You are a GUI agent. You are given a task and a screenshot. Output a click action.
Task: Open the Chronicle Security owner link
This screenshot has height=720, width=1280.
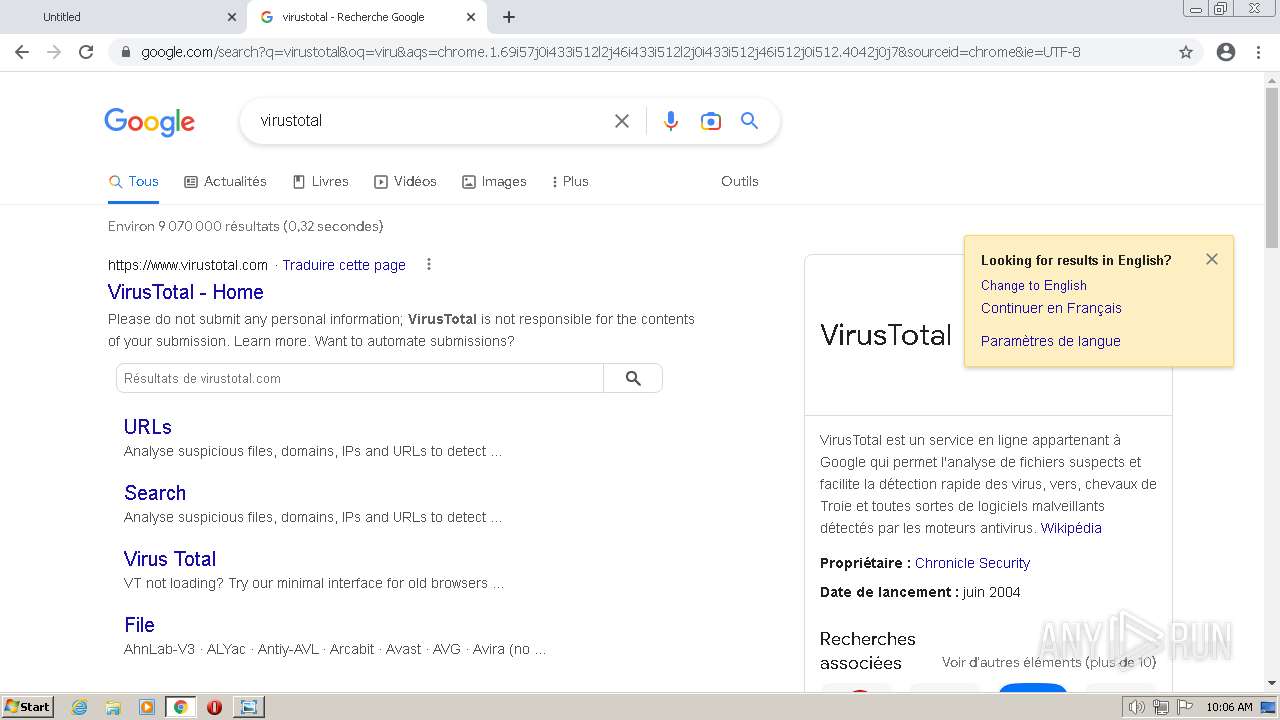click(x=972, y=563)
